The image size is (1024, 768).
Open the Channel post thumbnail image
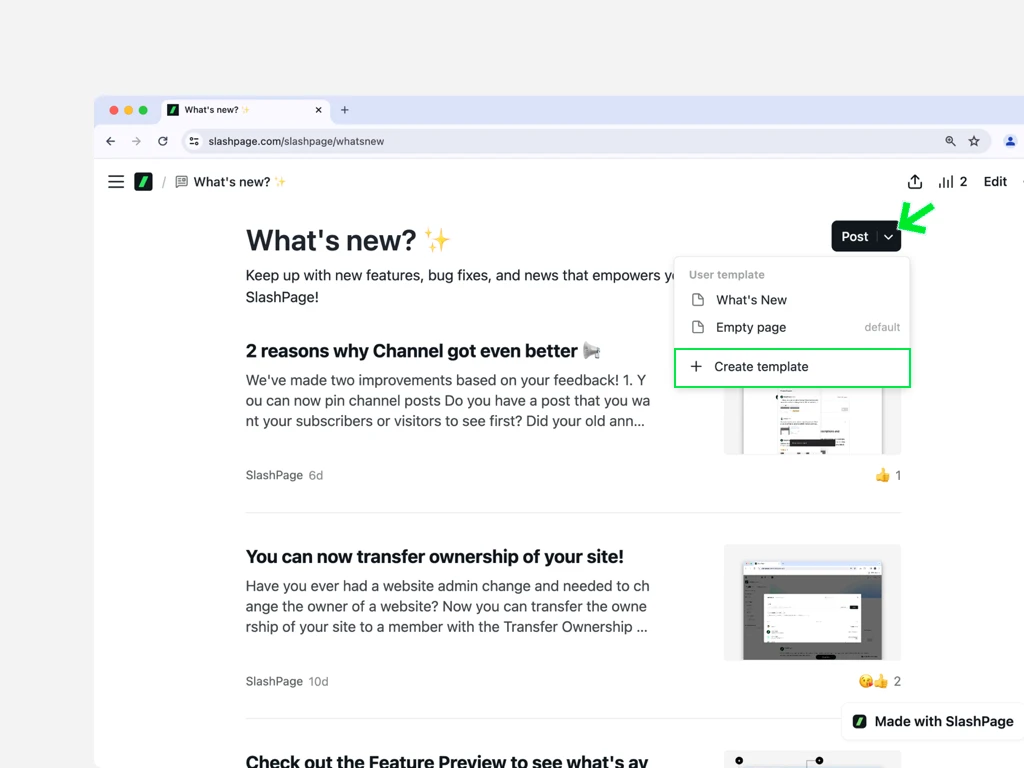pyautogui.click(x=812, y=420)
